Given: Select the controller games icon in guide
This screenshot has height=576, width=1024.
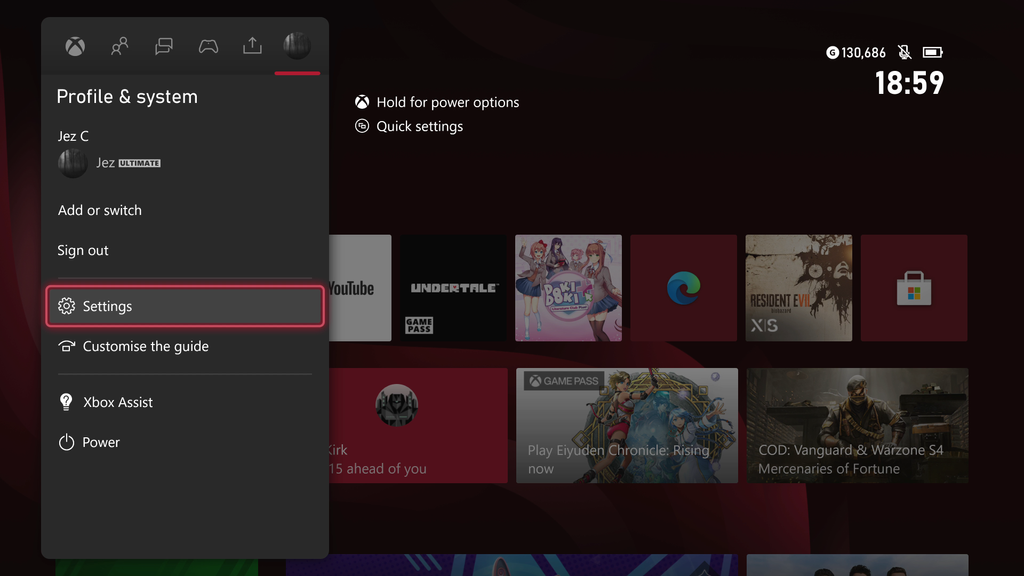Looking at the screenshot, I should [207, 46].
